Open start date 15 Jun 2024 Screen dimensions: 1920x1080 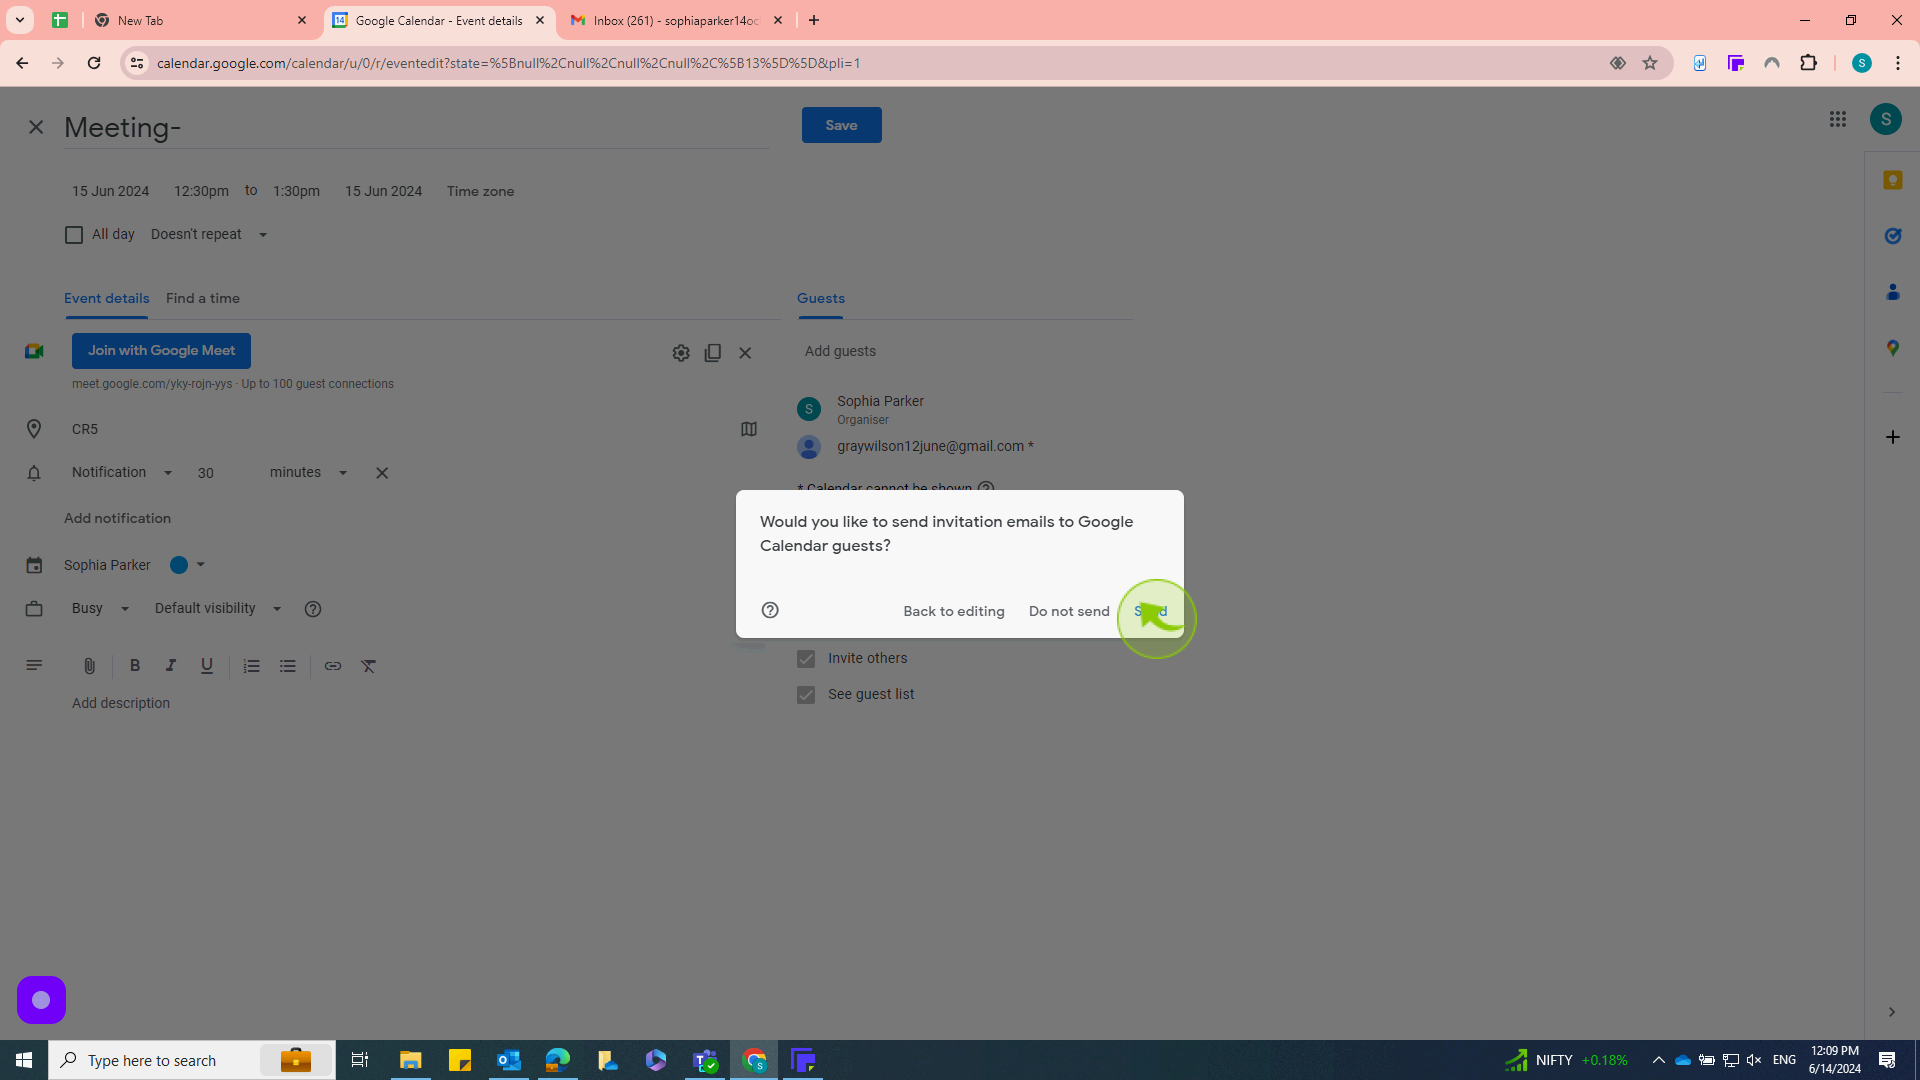point(110,191)
